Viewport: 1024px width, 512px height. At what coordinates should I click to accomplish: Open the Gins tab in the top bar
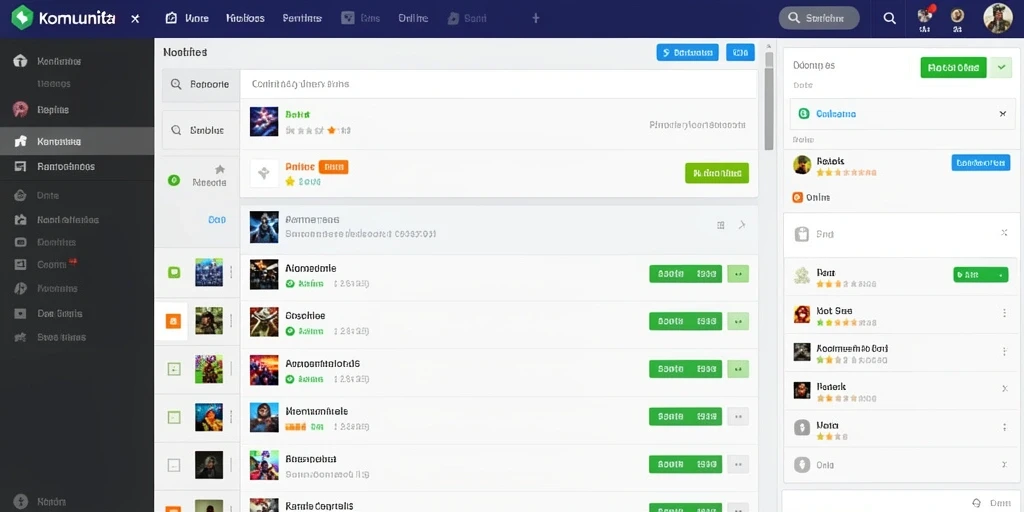click(360, 18)
